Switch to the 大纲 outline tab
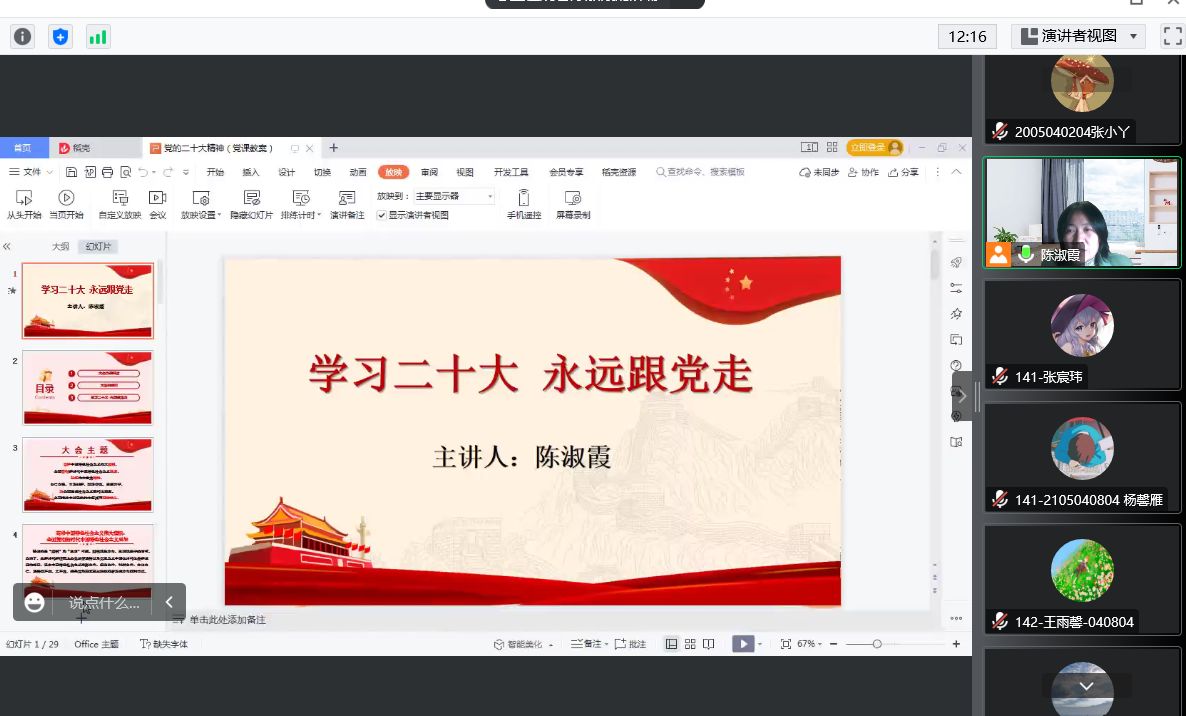The height and width of the screenshot is (716, 1186). pyautogui.click(x=61, y=246)
